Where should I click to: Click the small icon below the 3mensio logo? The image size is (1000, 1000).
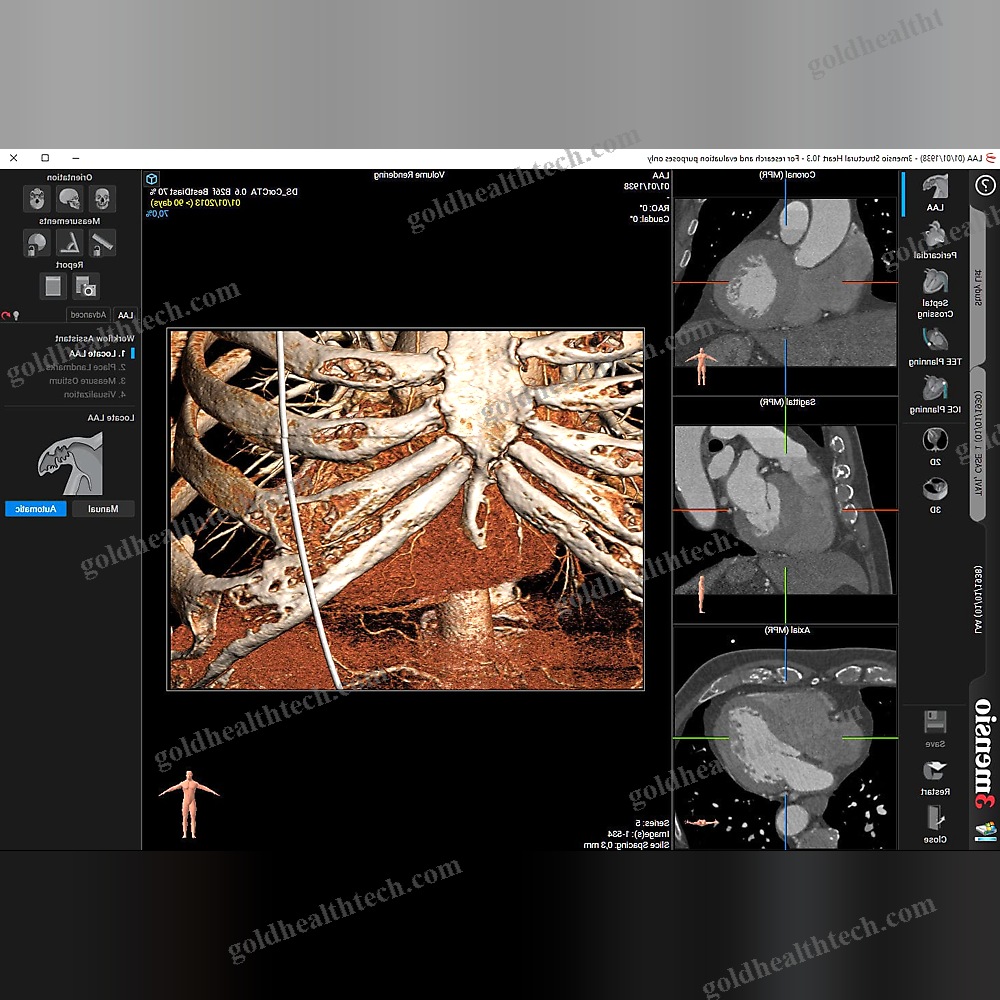985,831
